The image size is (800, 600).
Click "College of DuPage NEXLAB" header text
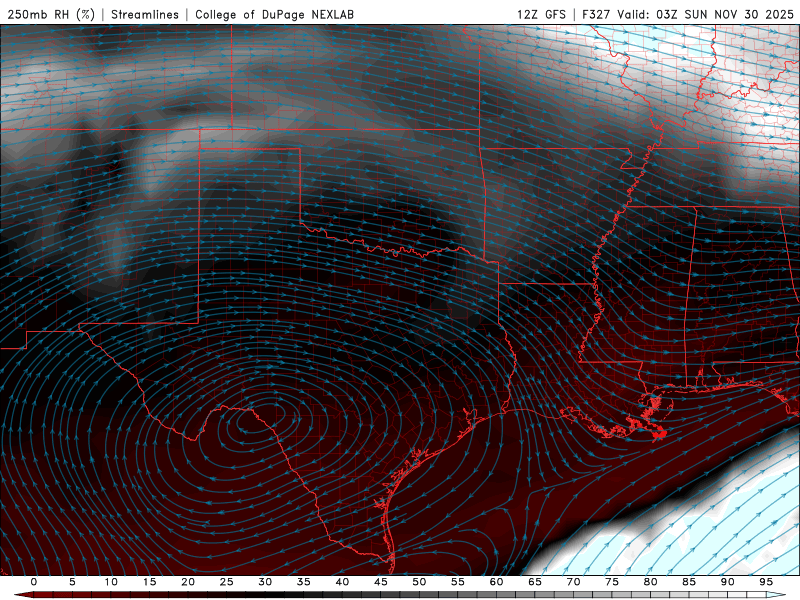pos(274,14)
